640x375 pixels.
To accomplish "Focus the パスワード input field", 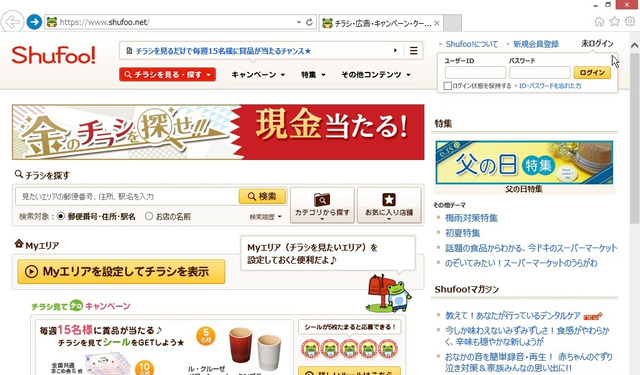I will [x=540, y=73].
